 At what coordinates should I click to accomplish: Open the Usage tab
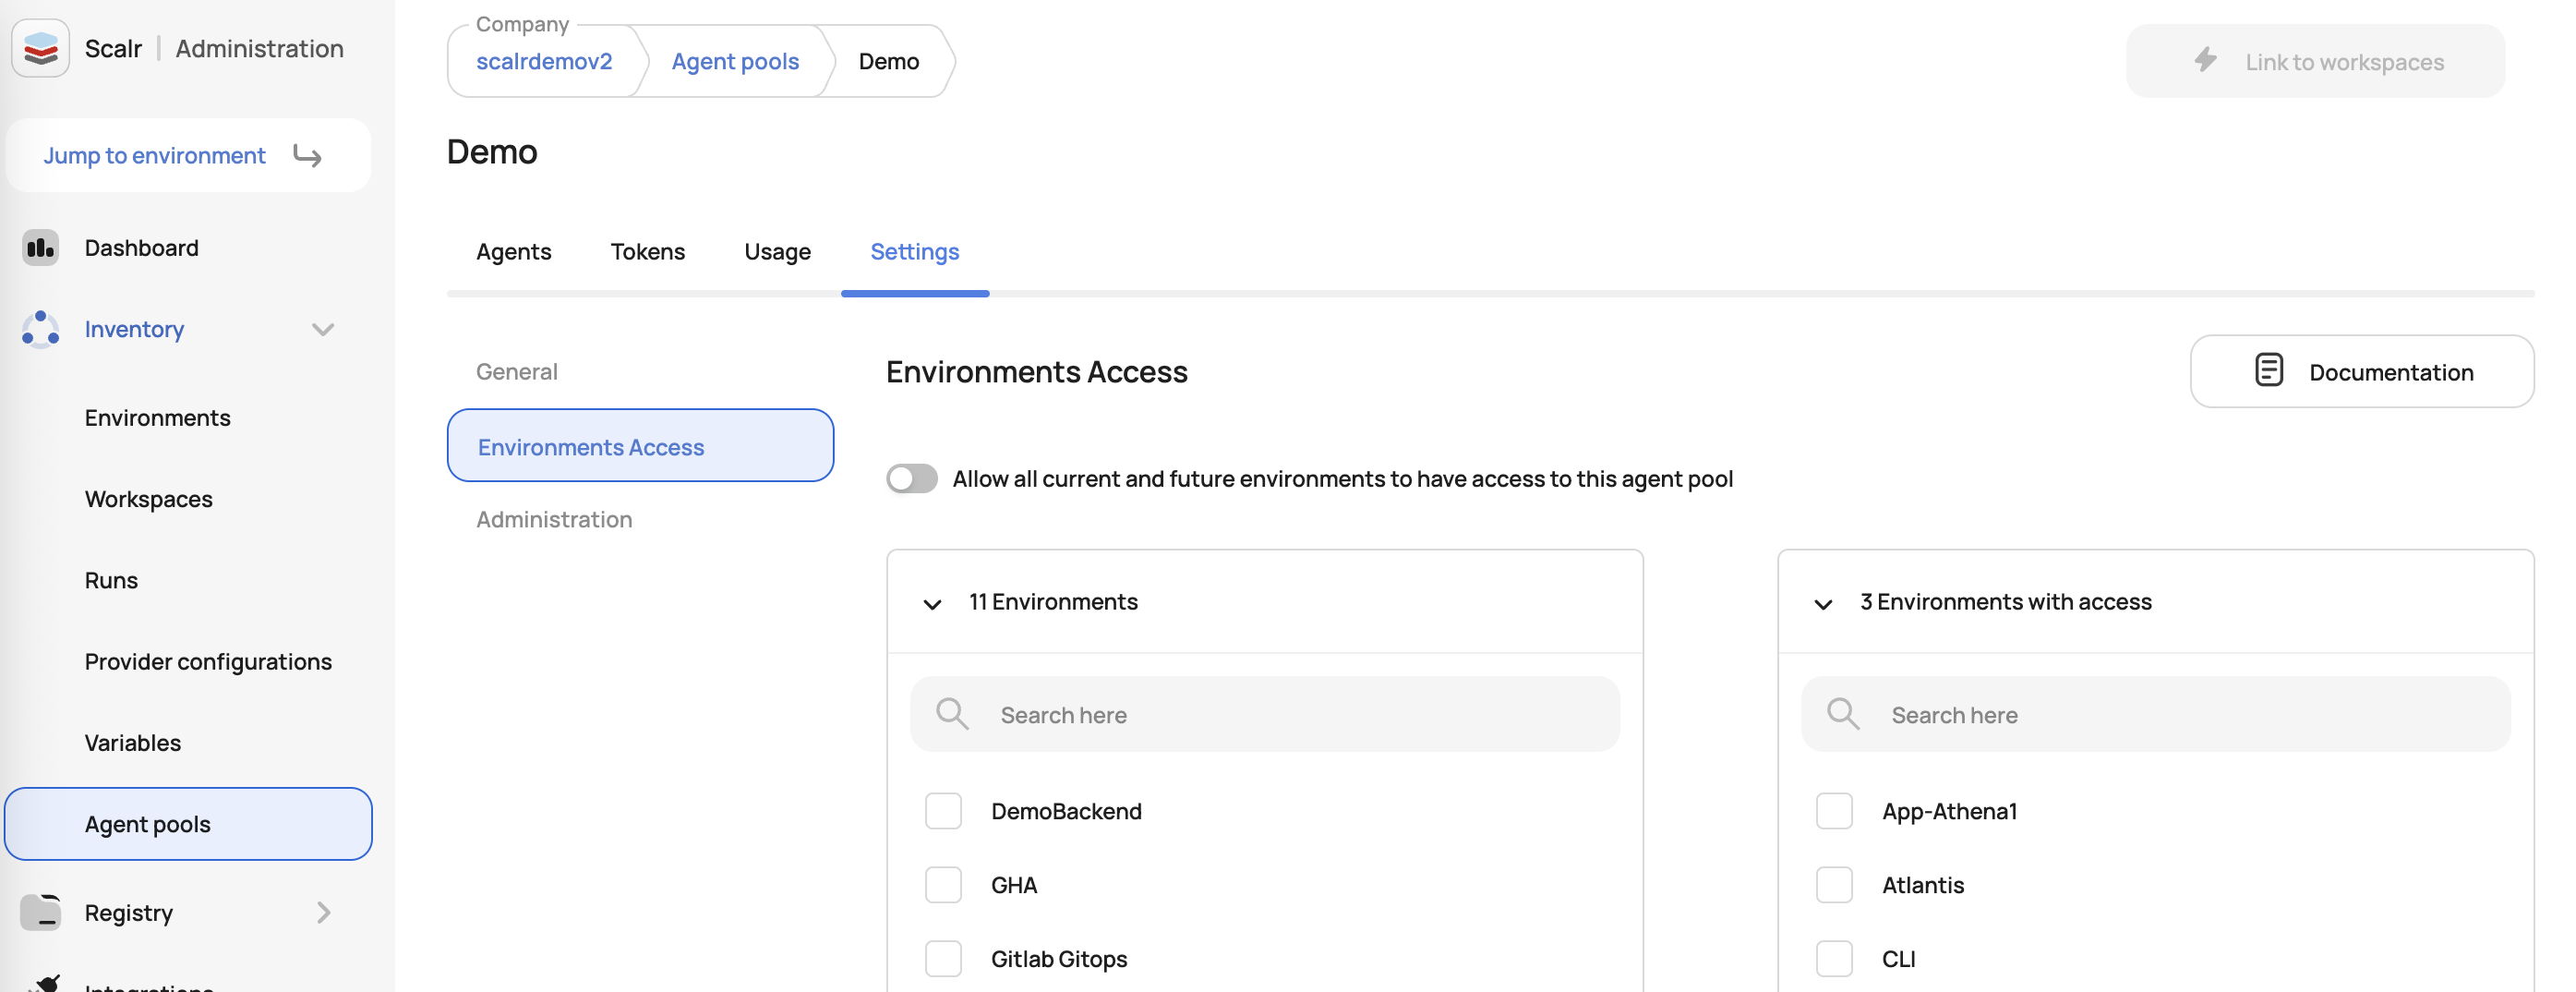click(777, 252)
